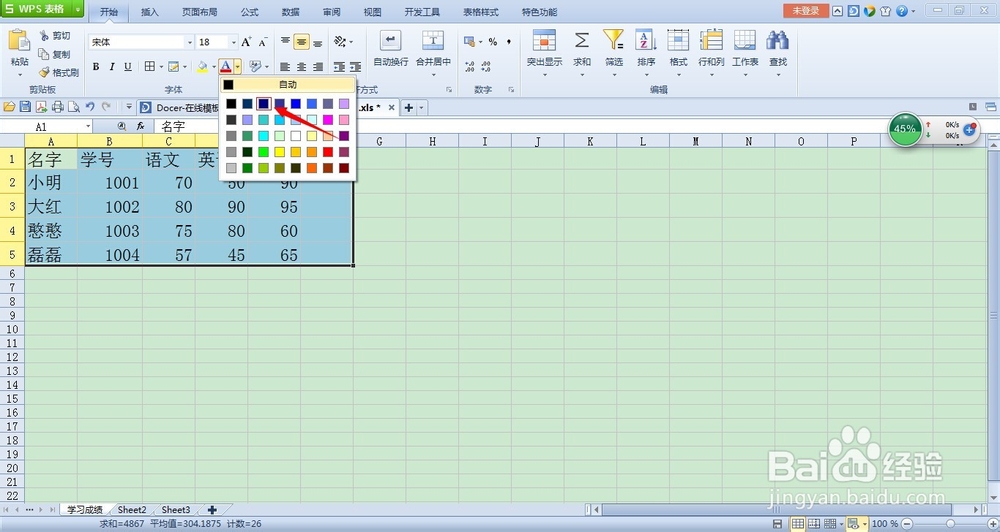Open the WPS 表格 application menu
1000x532 pixels.
pos(42,9)
